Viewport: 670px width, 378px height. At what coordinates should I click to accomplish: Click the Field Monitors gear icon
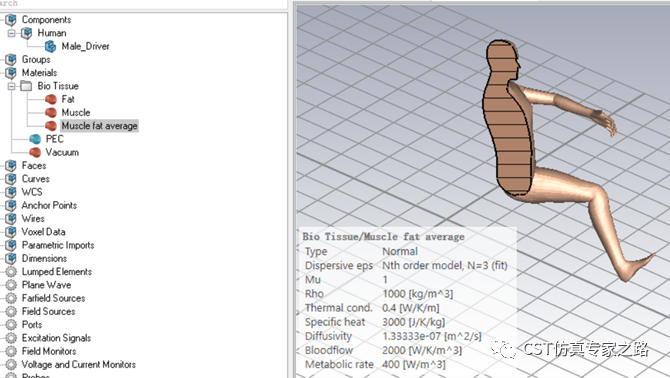pos(11,351)
